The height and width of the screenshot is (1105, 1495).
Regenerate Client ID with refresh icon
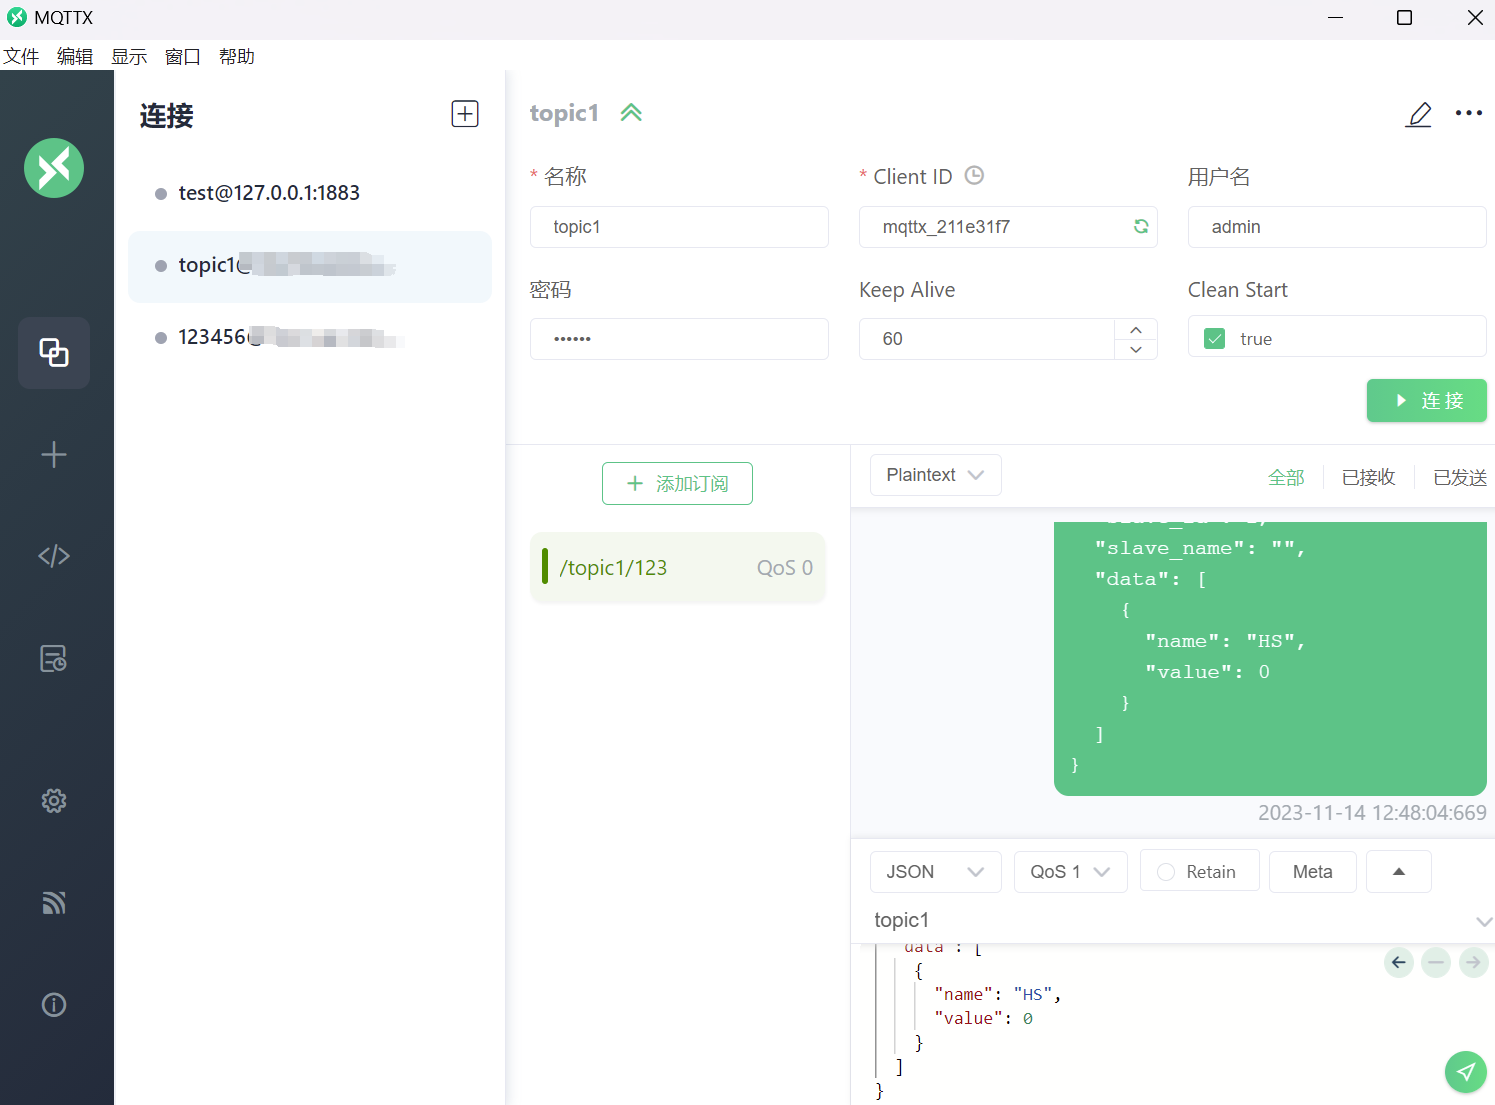point(1141,227)
